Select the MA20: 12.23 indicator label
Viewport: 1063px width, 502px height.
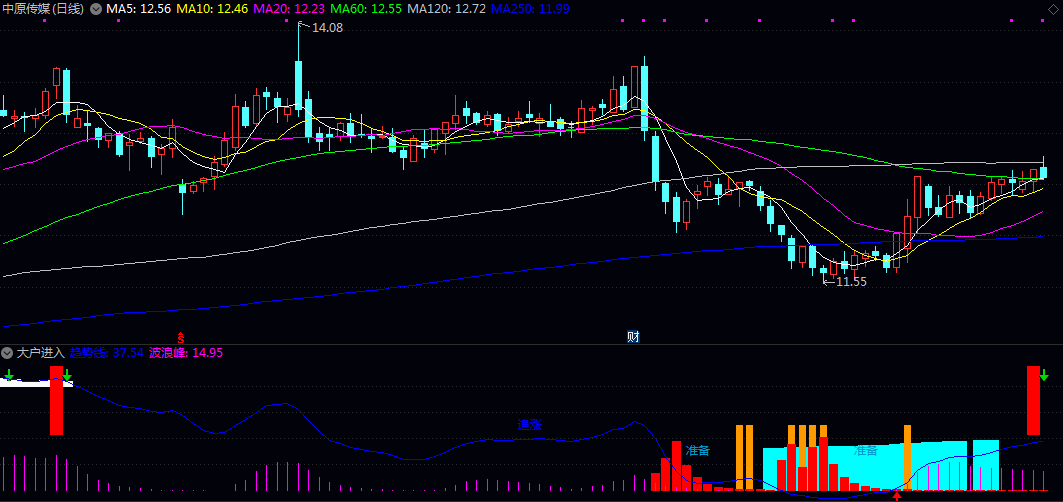pos(289,9)
